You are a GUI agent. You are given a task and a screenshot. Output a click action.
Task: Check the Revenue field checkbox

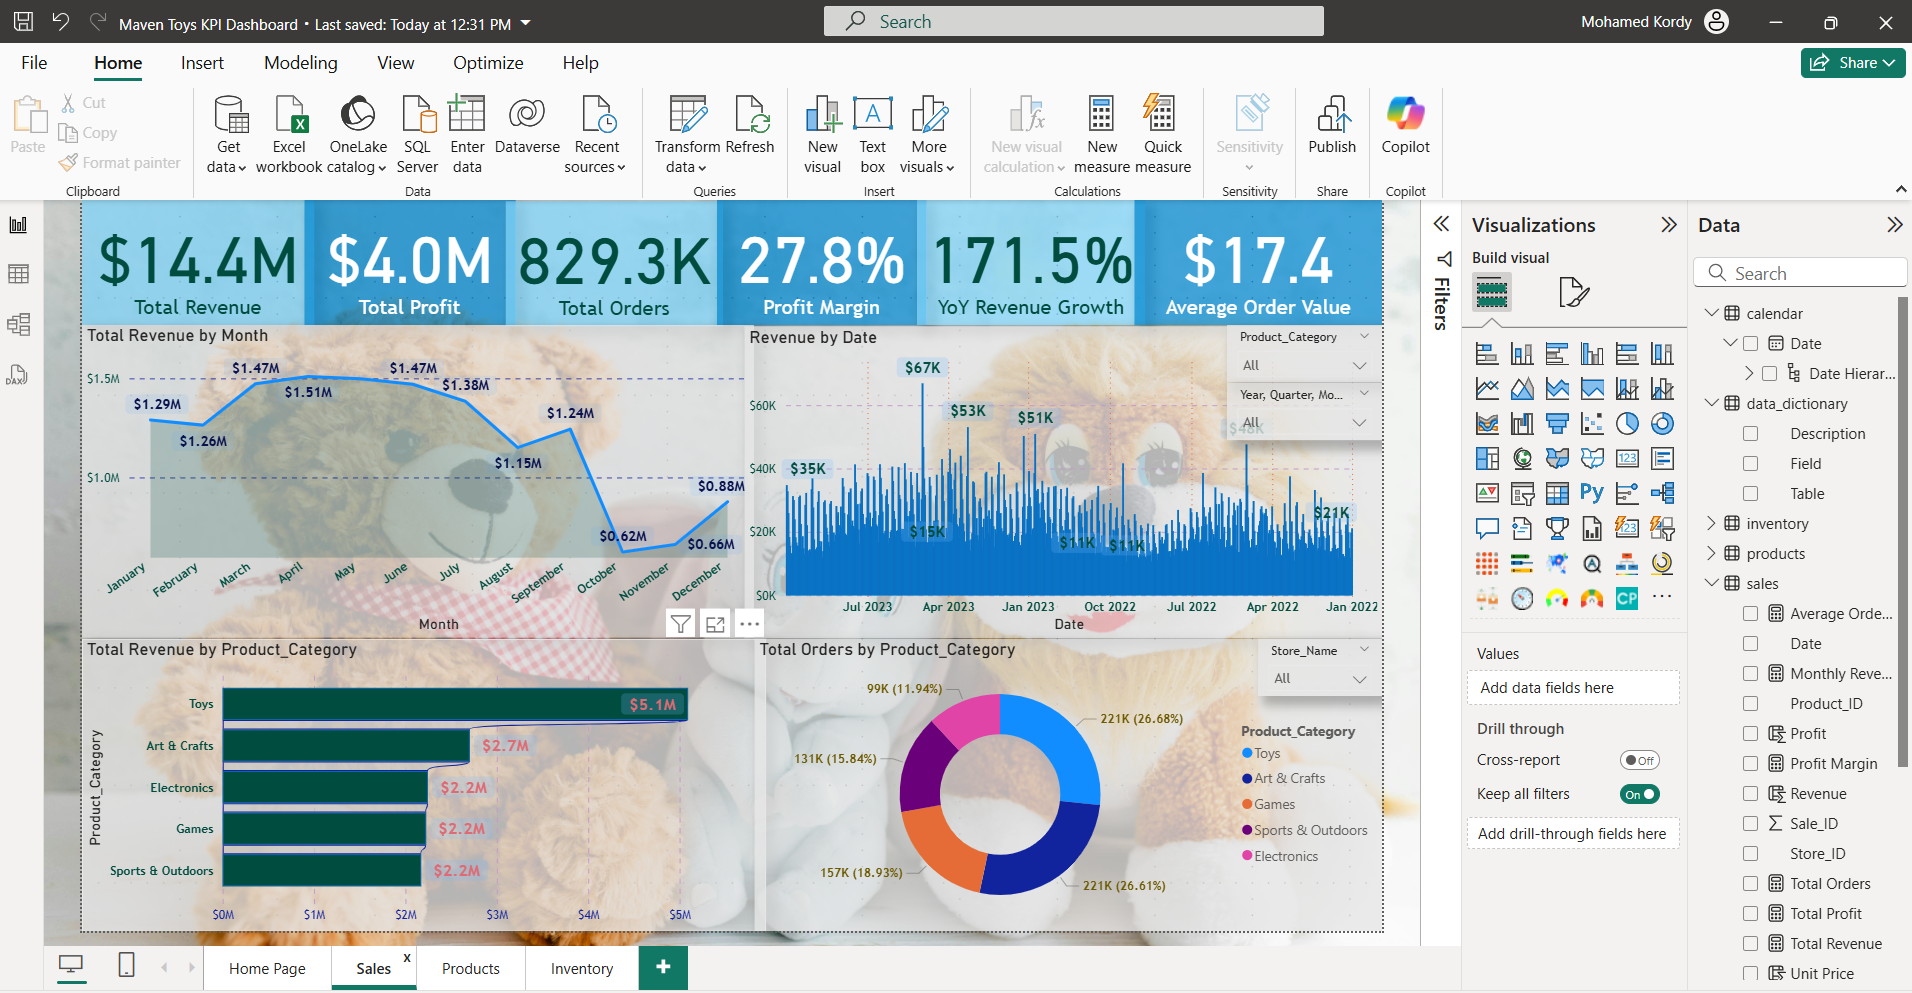click(x=1750, y=794)
